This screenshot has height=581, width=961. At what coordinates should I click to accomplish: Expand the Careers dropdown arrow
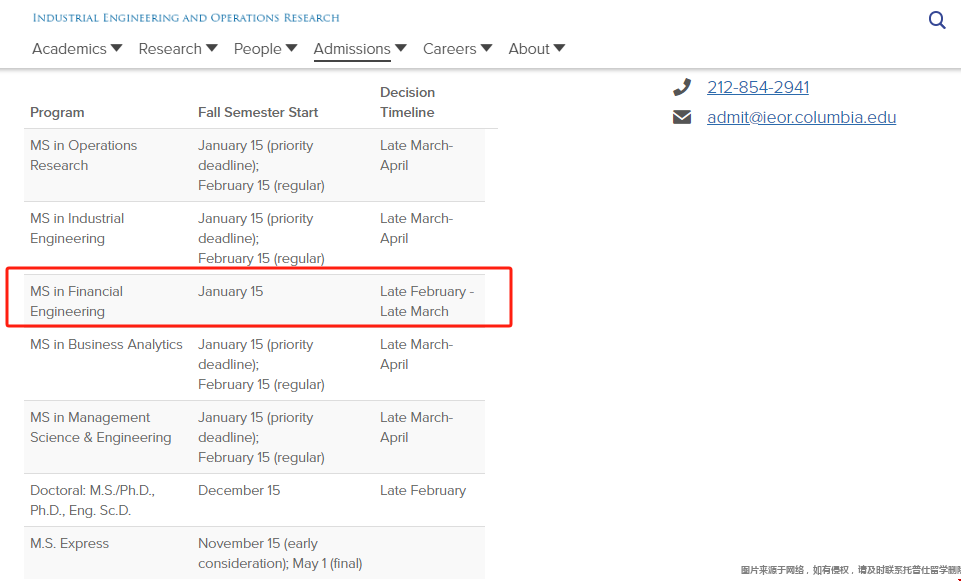486,48
